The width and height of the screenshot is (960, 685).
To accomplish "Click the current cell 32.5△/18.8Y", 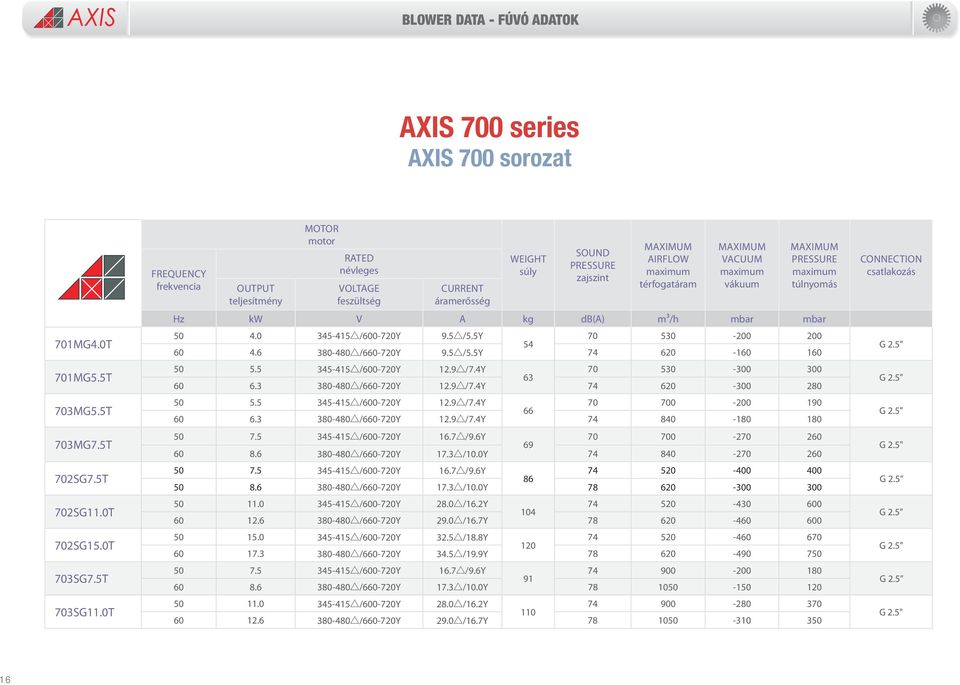I will pos(462,537).
